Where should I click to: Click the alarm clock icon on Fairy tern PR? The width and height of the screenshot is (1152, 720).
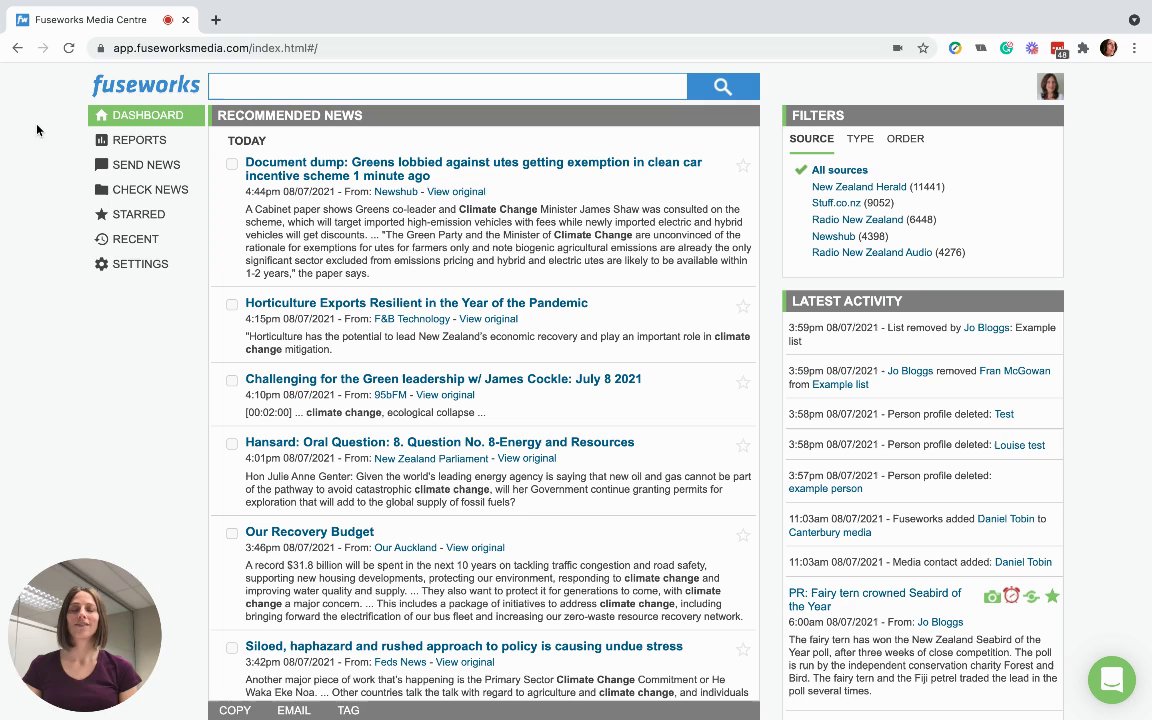coord(1012,595)
